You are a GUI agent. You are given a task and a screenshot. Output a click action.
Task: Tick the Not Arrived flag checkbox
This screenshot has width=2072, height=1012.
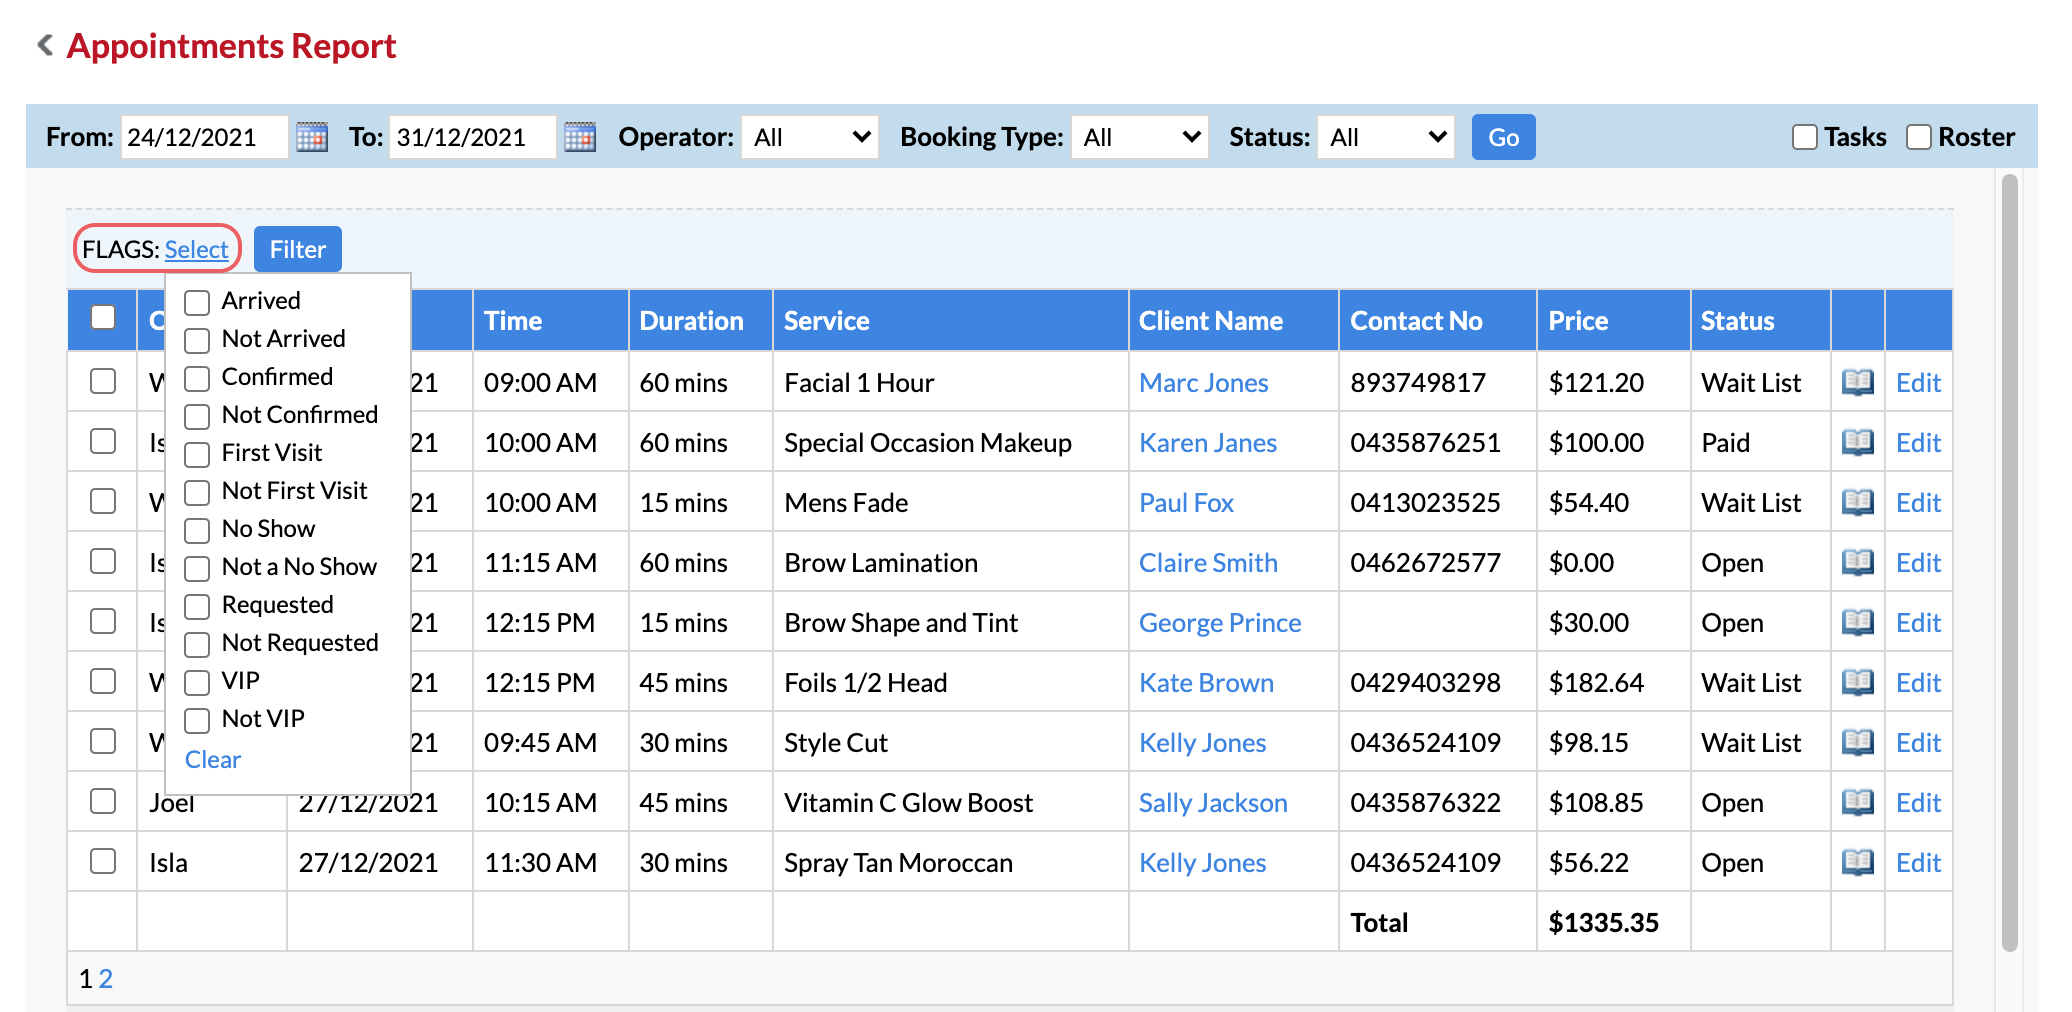click(197, 340)
